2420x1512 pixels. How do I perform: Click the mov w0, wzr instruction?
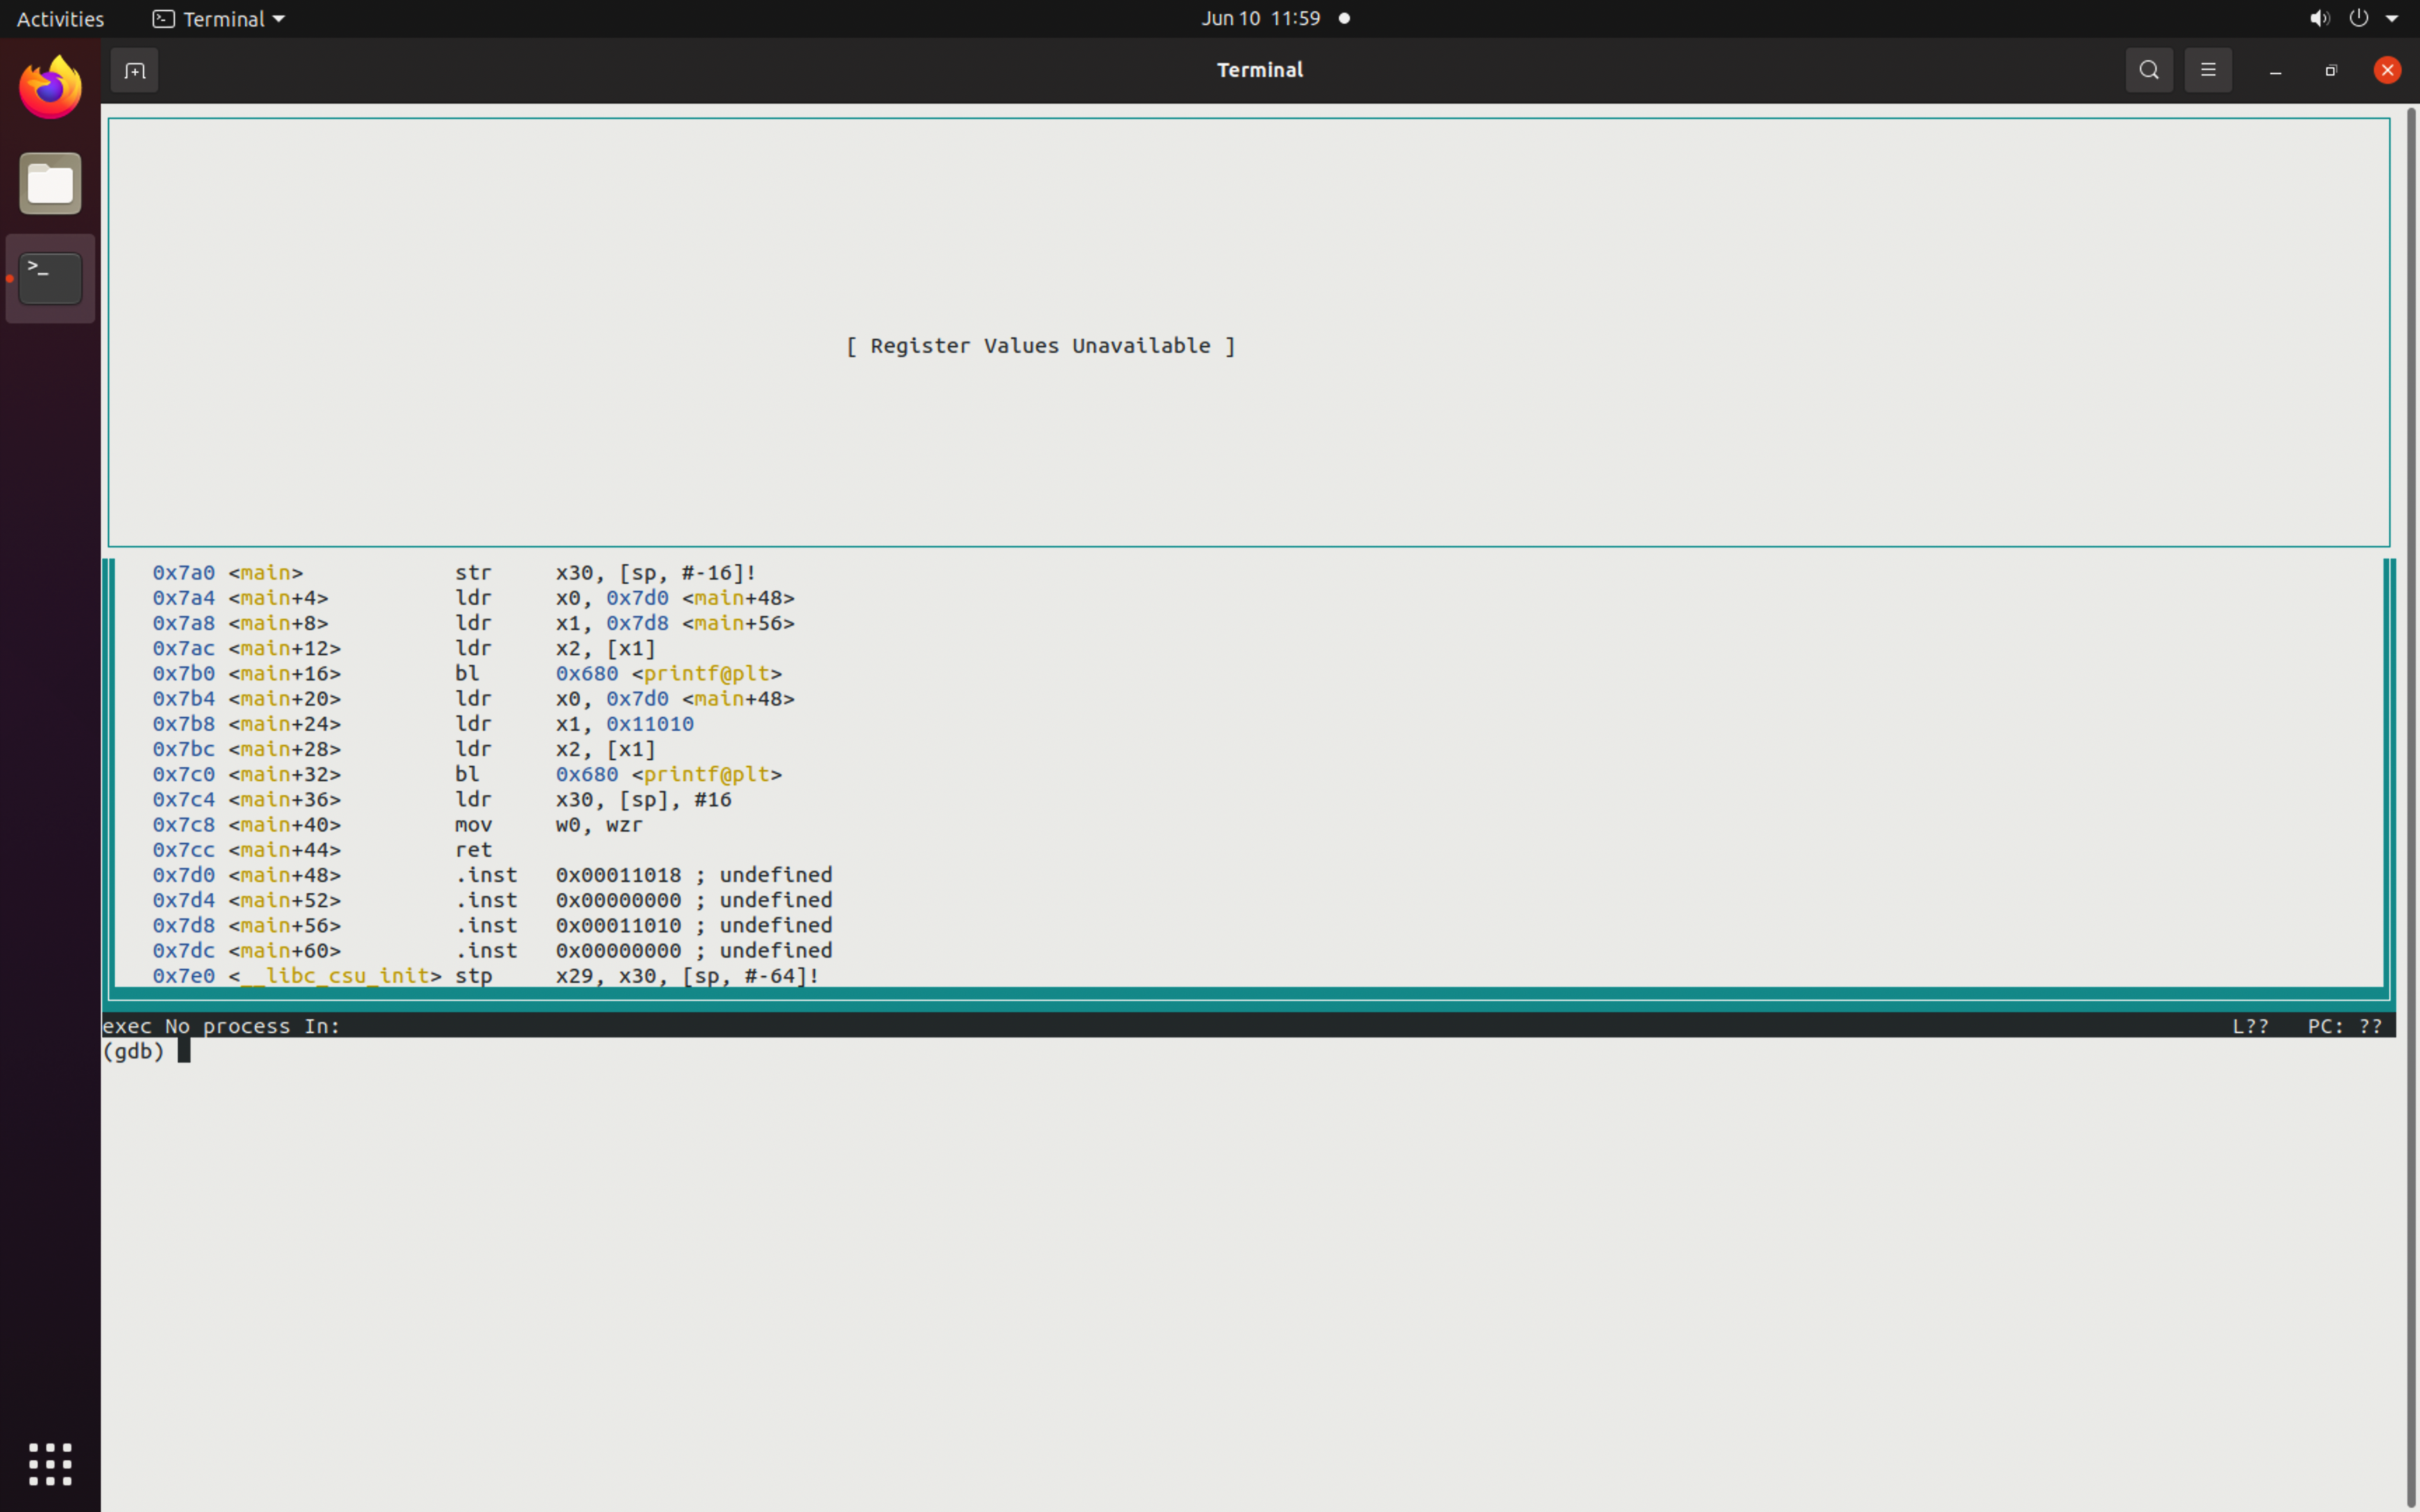[549, 825]
